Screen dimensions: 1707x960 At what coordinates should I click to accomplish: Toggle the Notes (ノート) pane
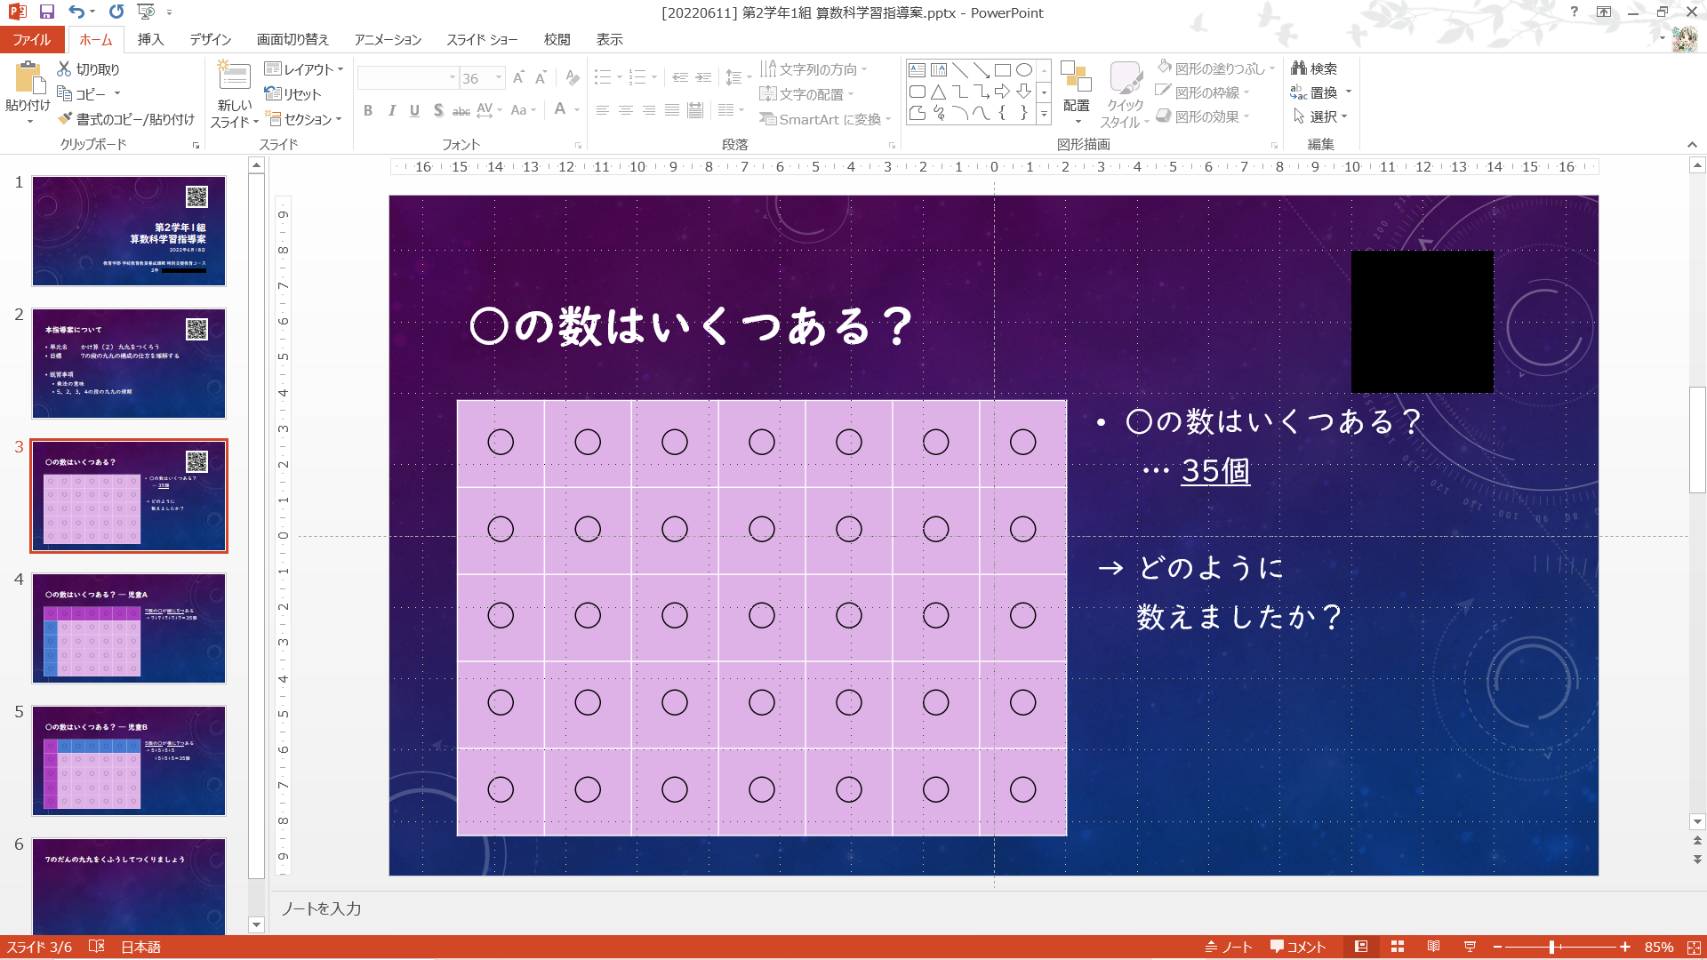pyautogui.click(x=1228, y=947)
